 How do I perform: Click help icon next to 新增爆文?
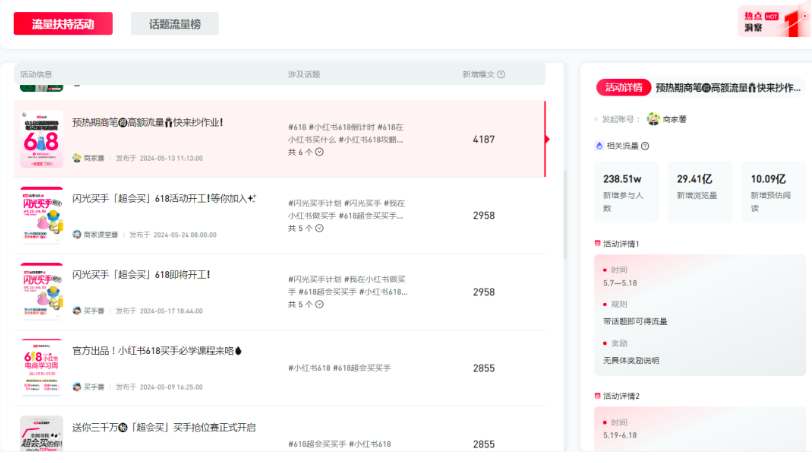[501, 75]
